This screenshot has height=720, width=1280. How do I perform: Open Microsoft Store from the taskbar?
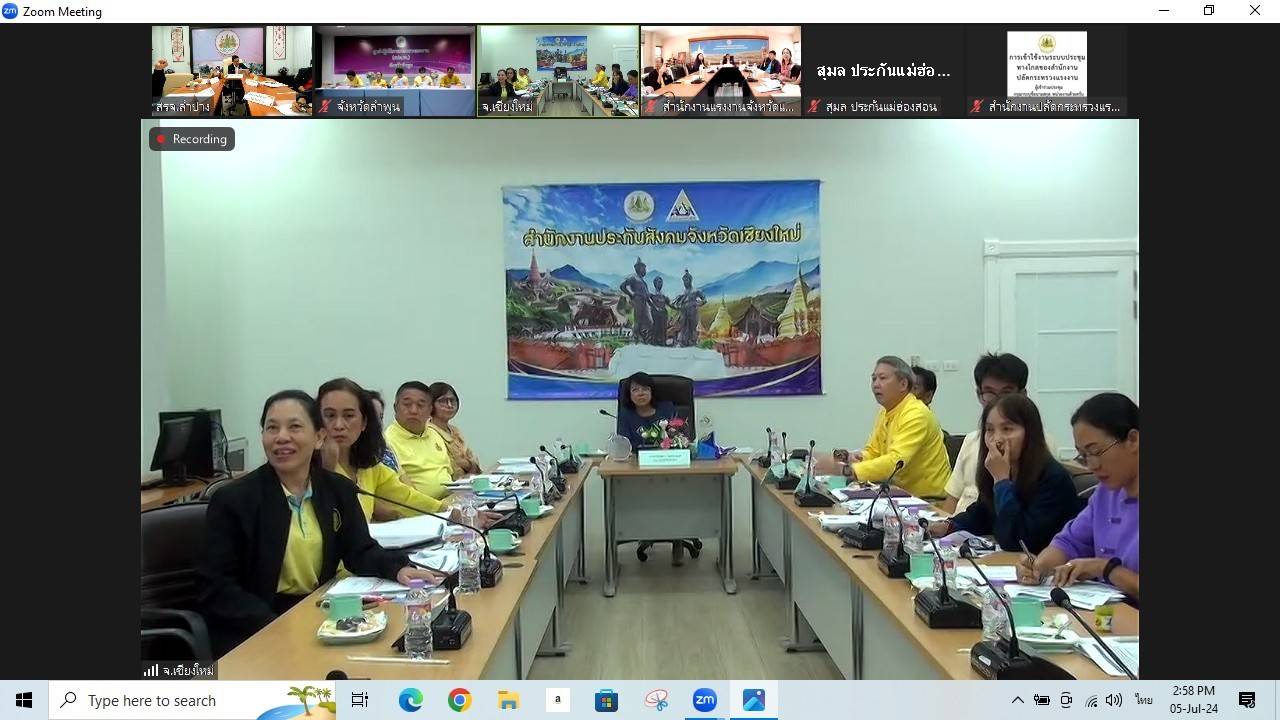tap(606, 700)
